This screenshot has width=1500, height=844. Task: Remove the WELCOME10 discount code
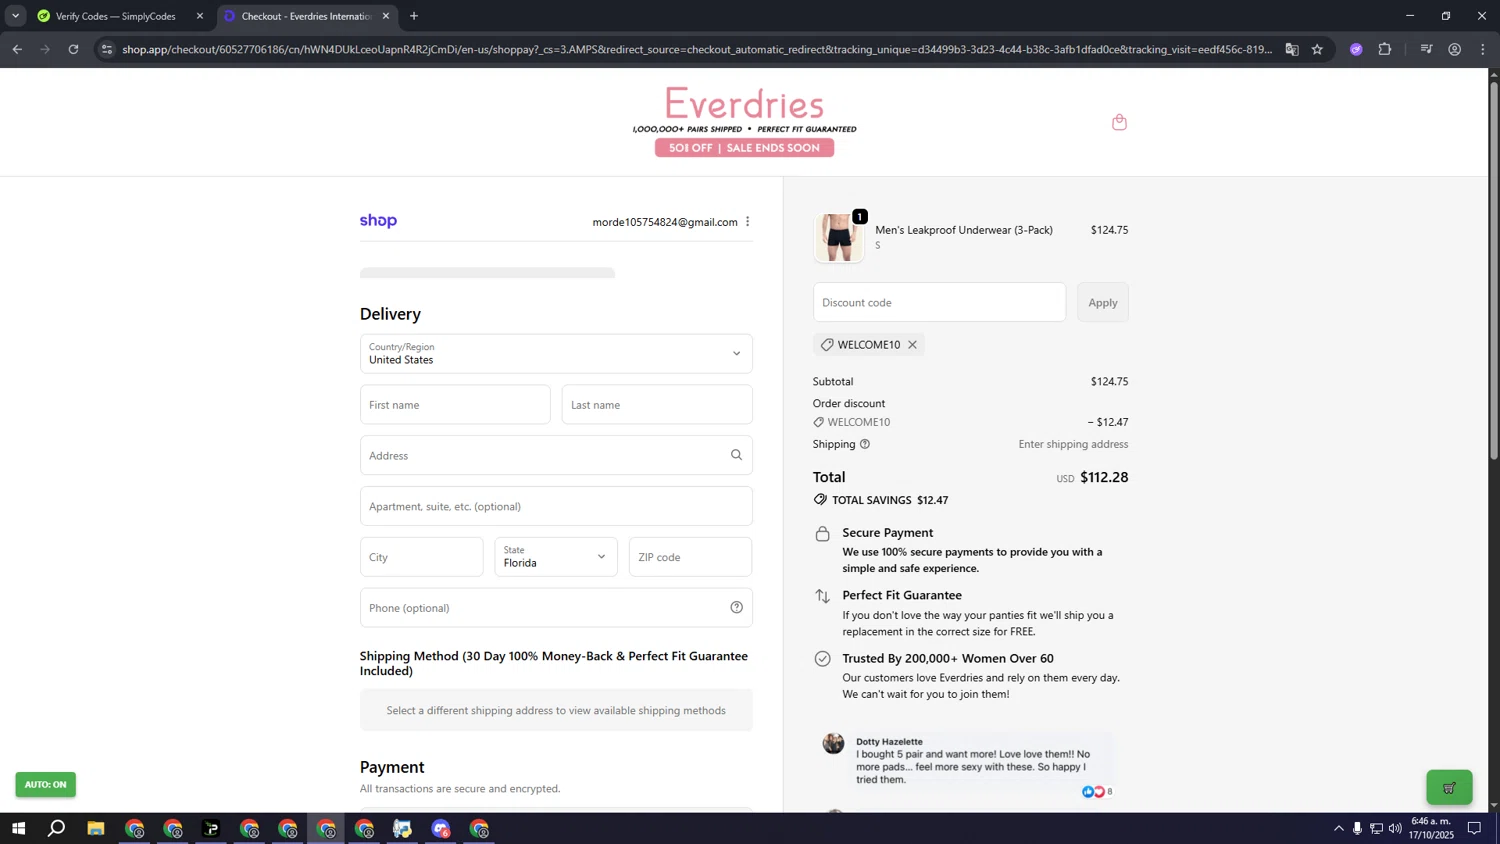coord(912,345)
